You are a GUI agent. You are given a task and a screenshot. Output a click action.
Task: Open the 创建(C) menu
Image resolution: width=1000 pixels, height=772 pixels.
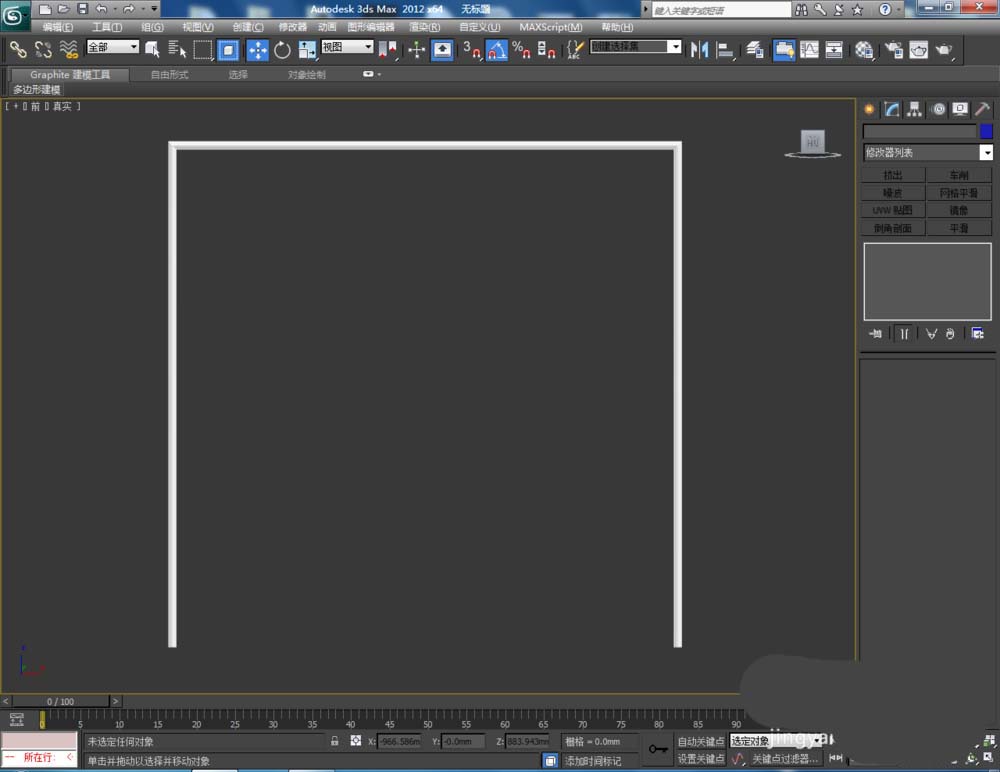coord(248,27)
